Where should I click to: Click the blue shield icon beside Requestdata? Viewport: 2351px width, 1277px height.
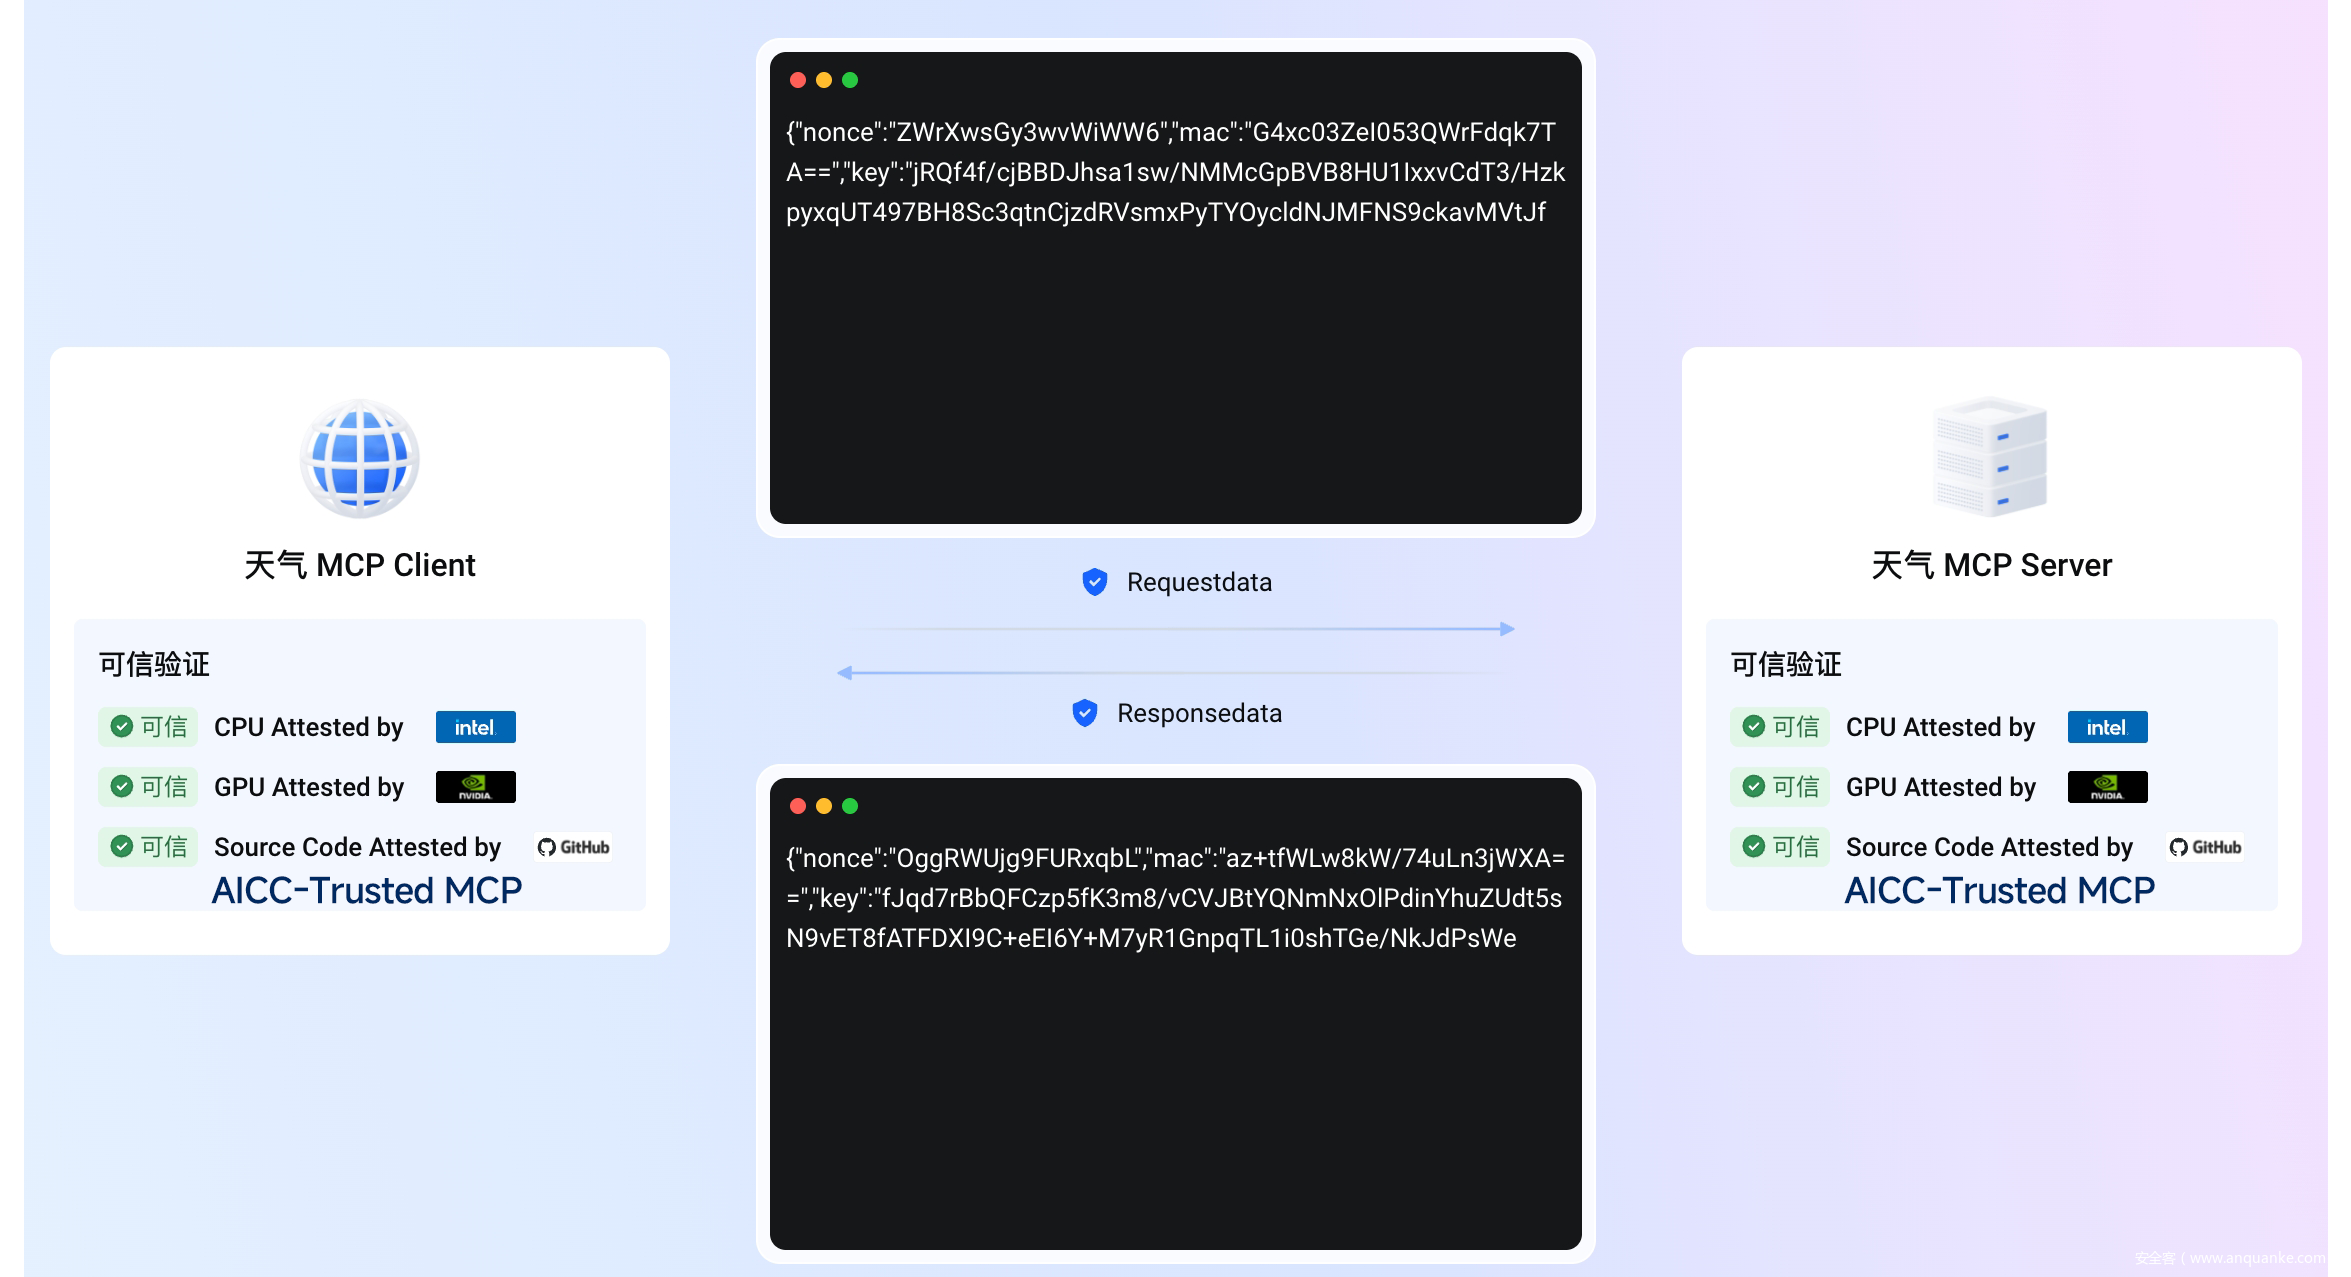tap(1095, 582)
